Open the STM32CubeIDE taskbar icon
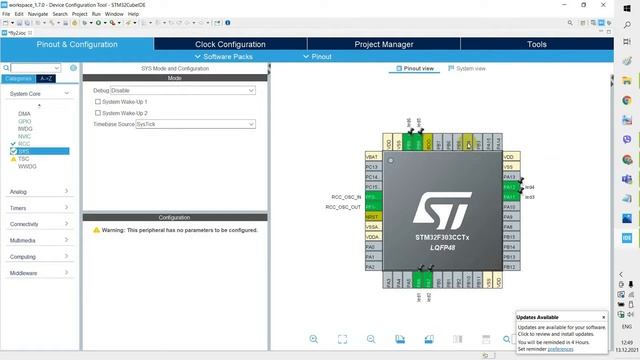The width and height of the screenshot is (640, 360). (x=627, y=238)
